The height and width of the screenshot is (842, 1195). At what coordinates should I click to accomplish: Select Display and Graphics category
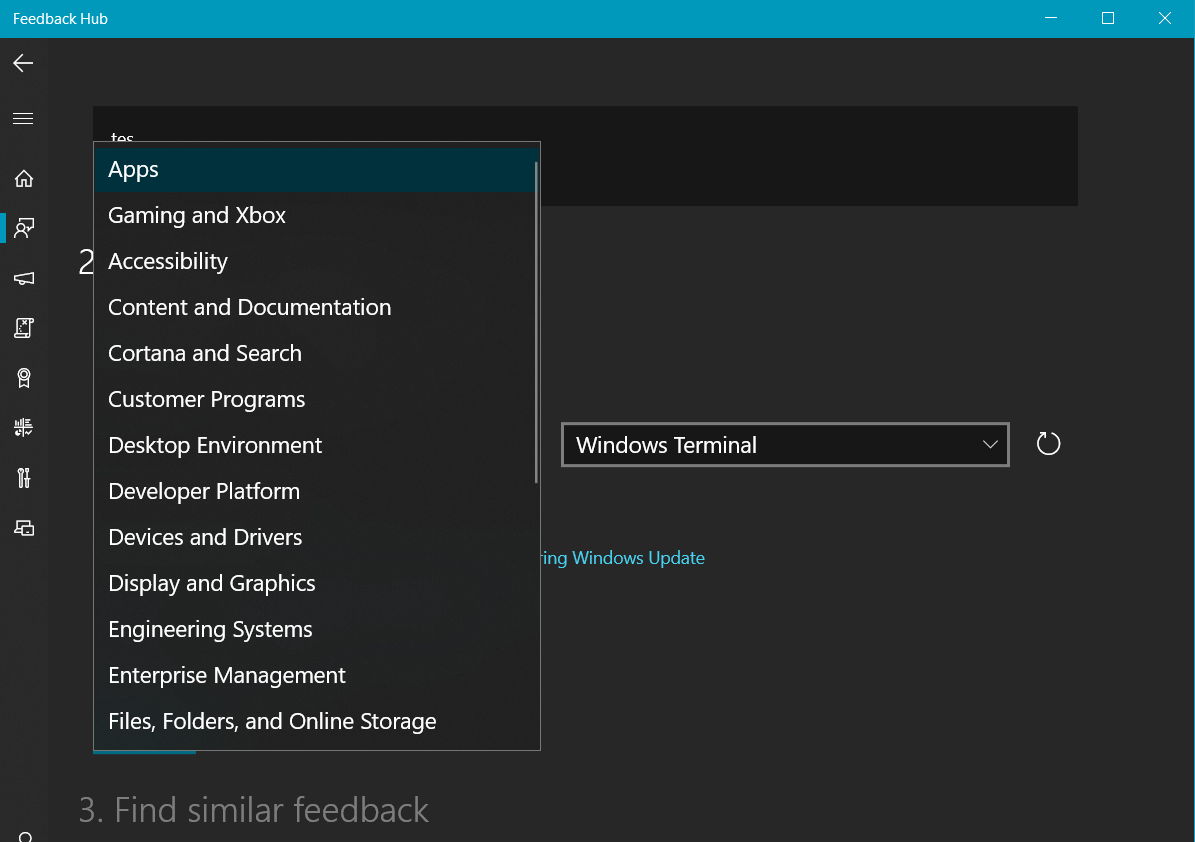[x=315, y=583]
